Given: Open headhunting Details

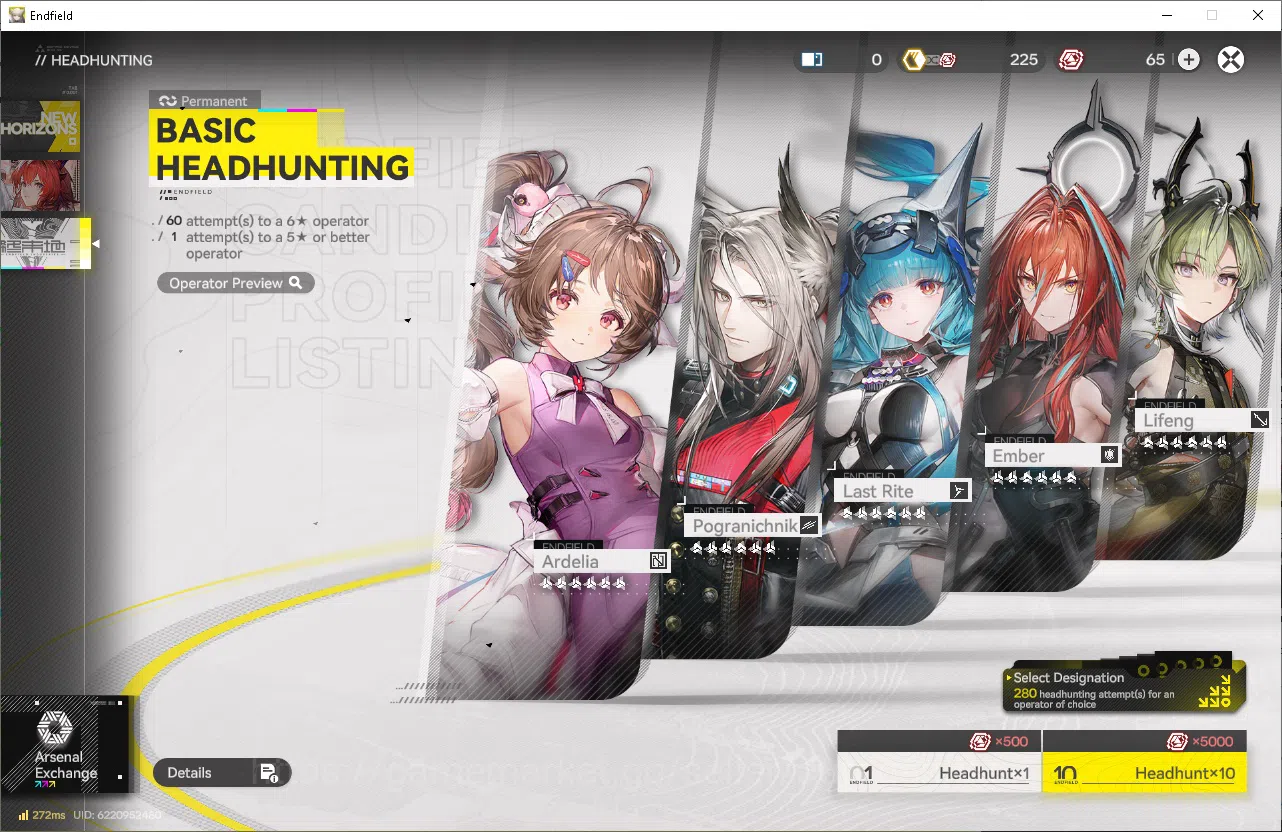Looking at the screenshot, I should pyautogui.click(x=222, y=772).
